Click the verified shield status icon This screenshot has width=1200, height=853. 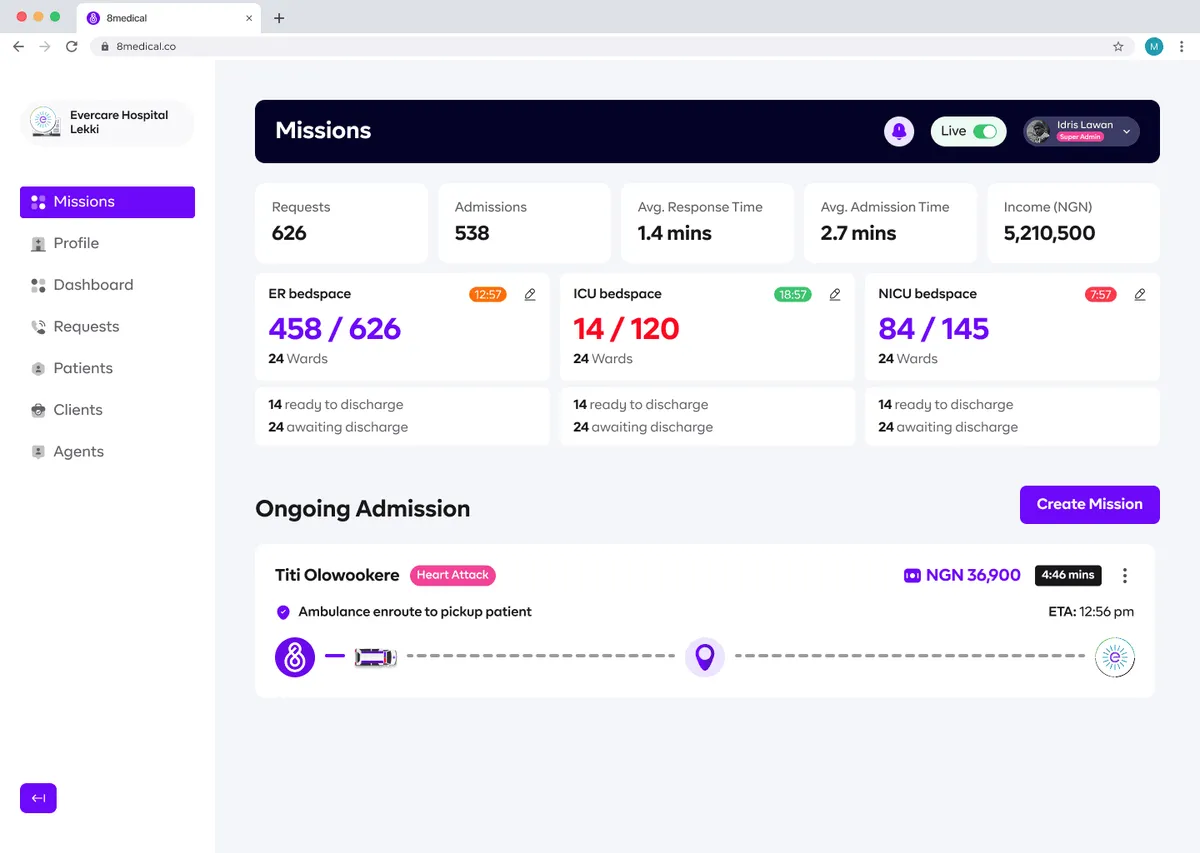283,612
